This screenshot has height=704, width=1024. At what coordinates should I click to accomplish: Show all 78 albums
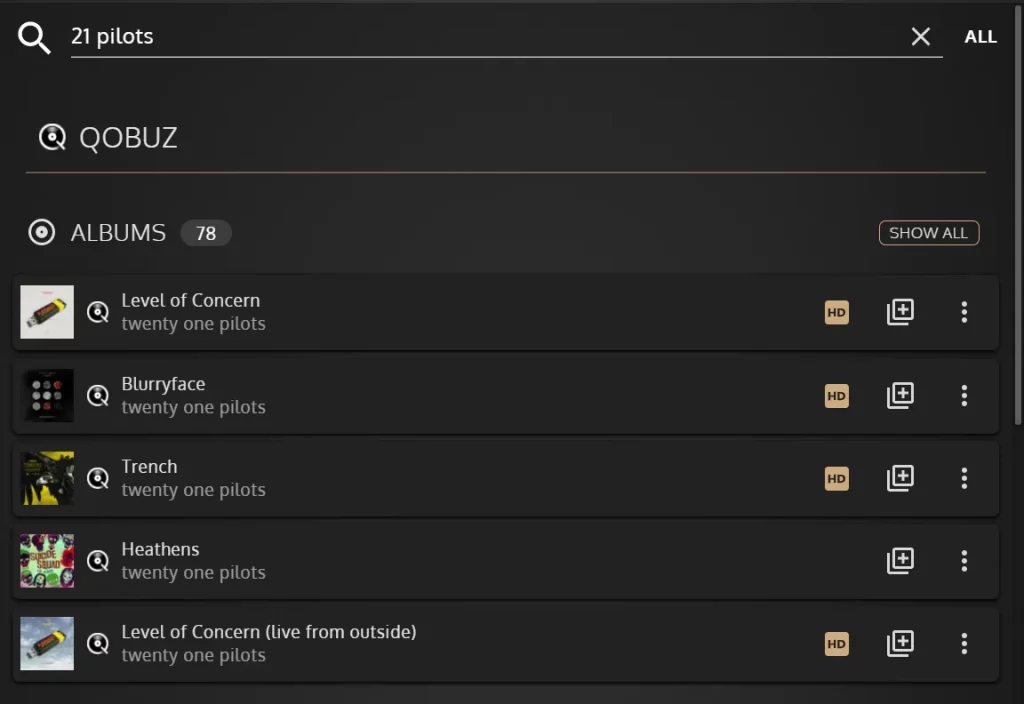pyautogui.click(x=928, y=233)
